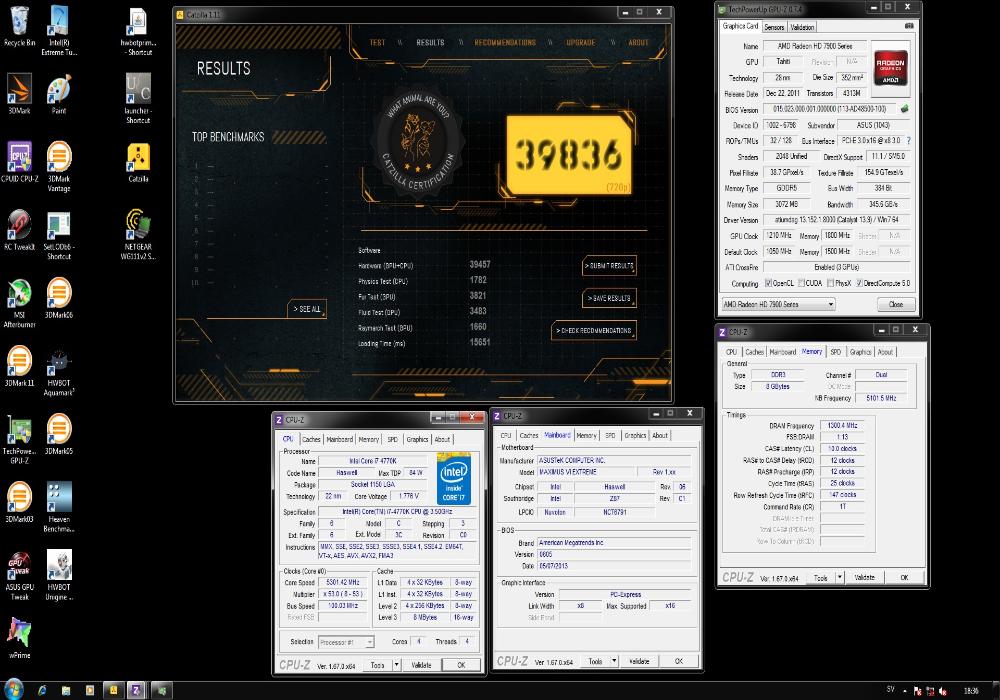Click the GPU-Z screenshot camera icon
This screenshot has height=700, width=1000.
(x=909, y=26)
